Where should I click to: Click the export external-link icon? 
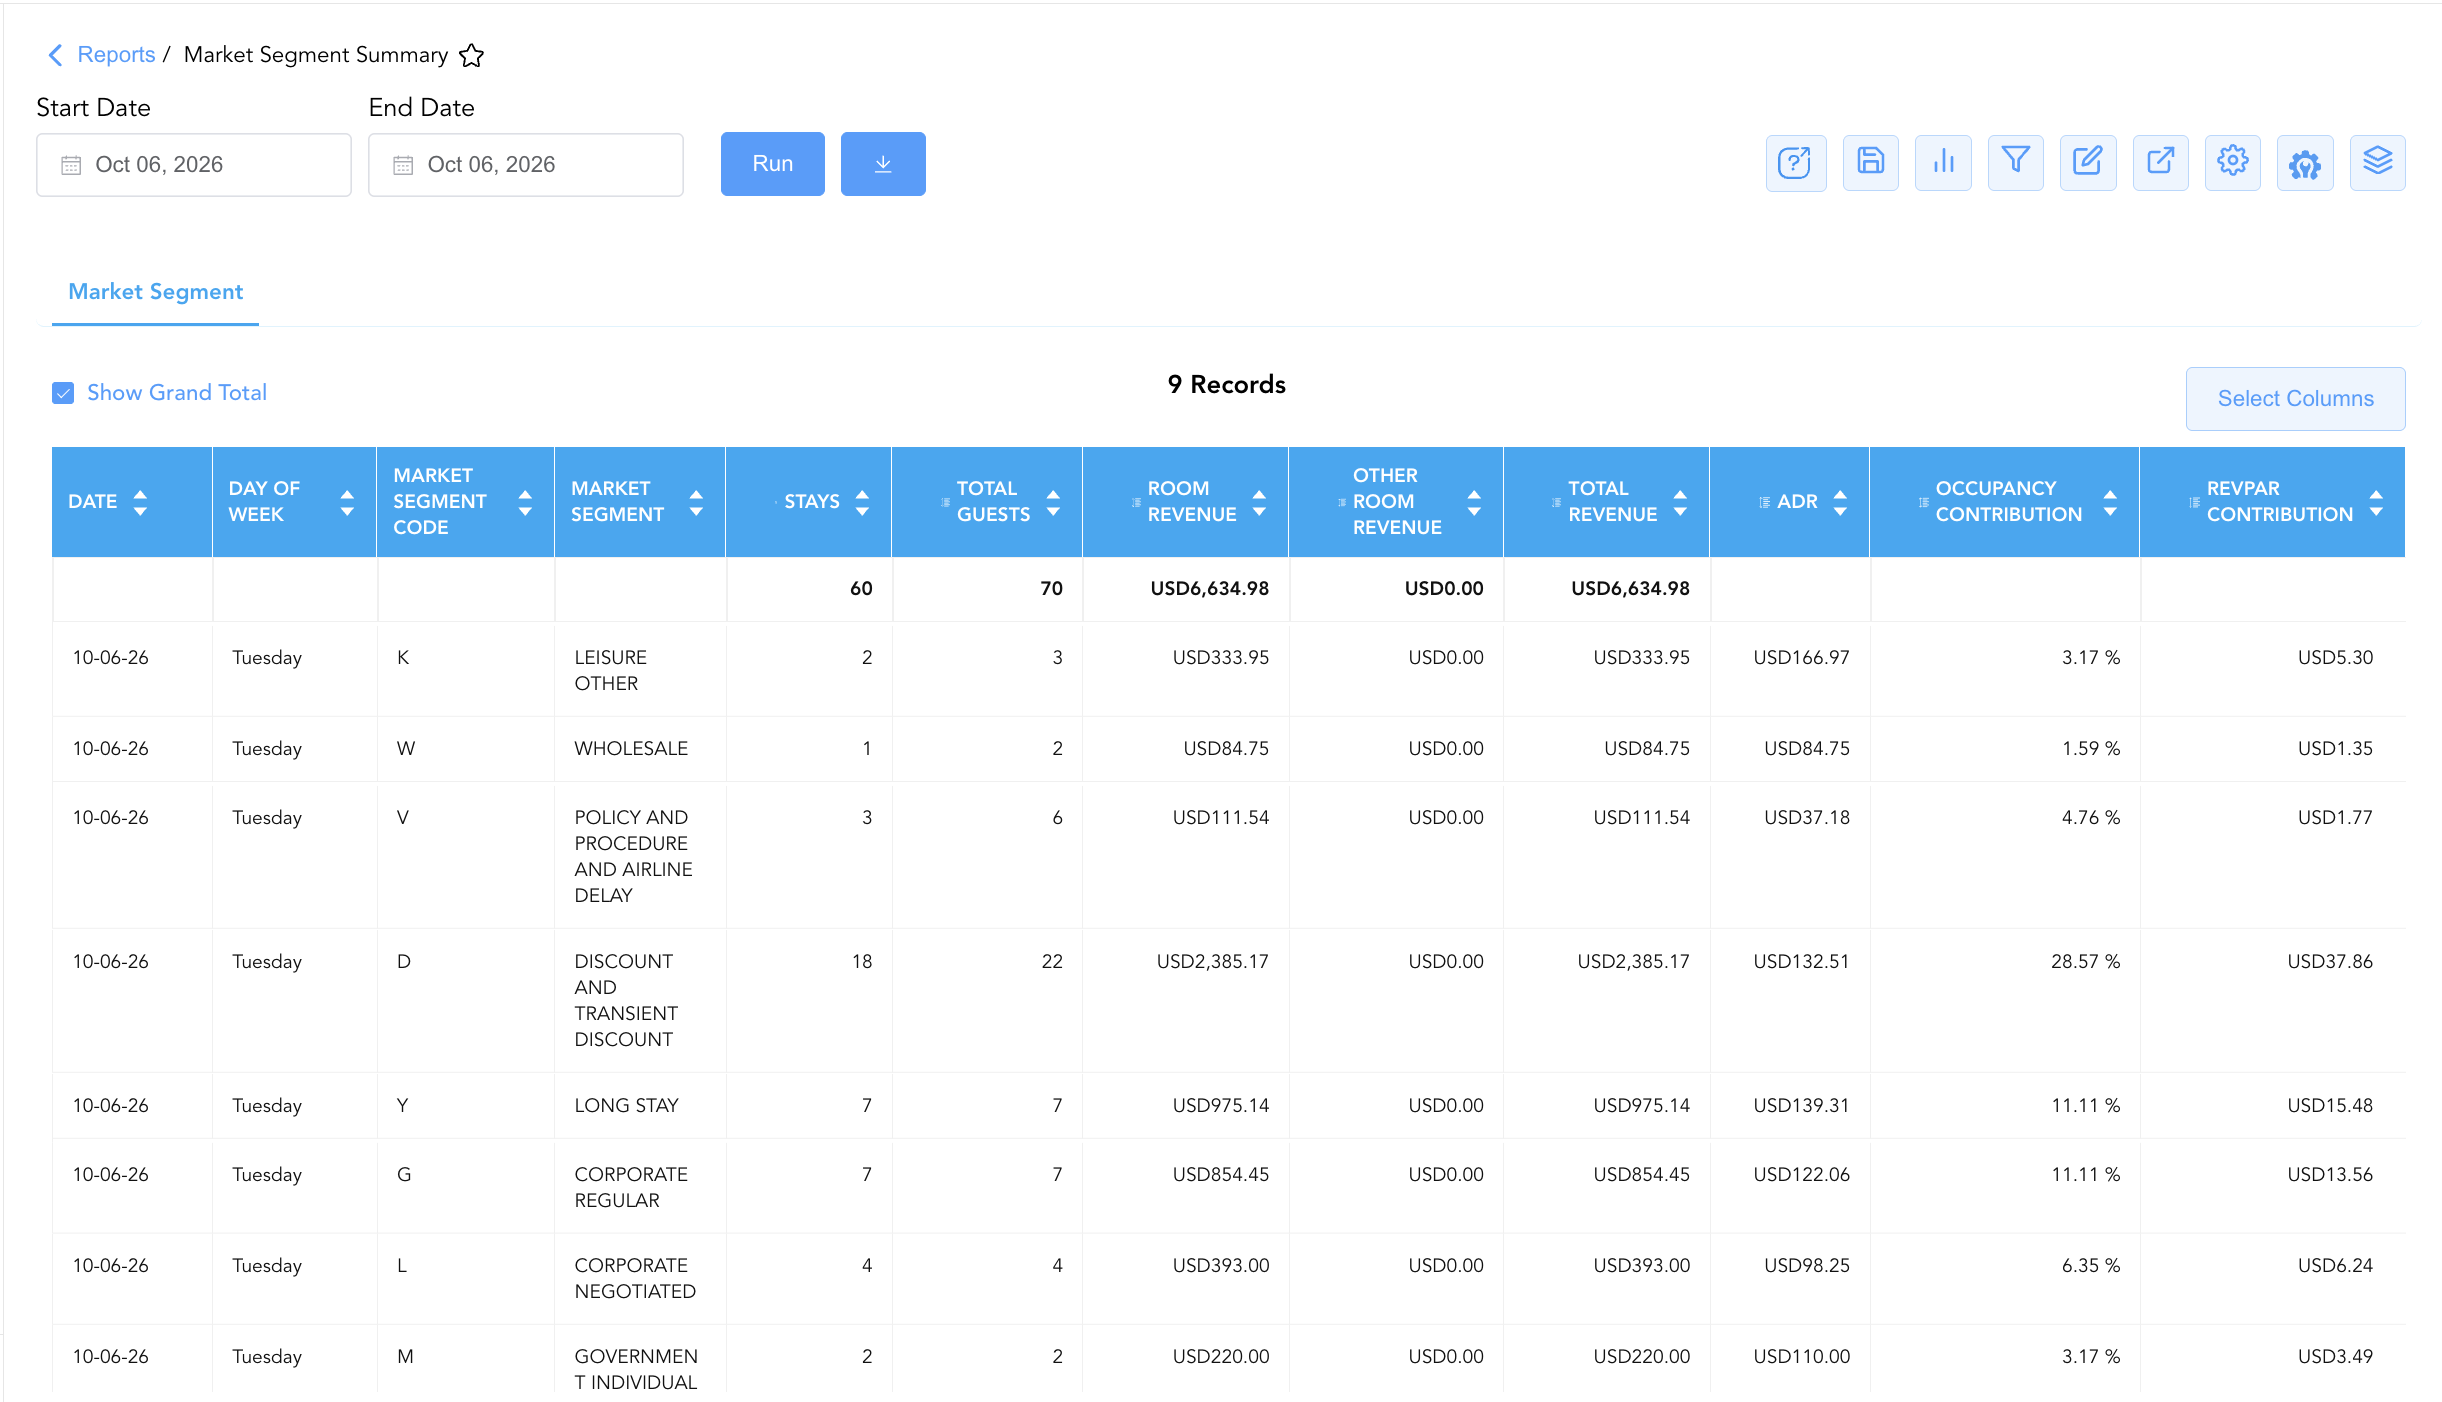pos(2160,163)
